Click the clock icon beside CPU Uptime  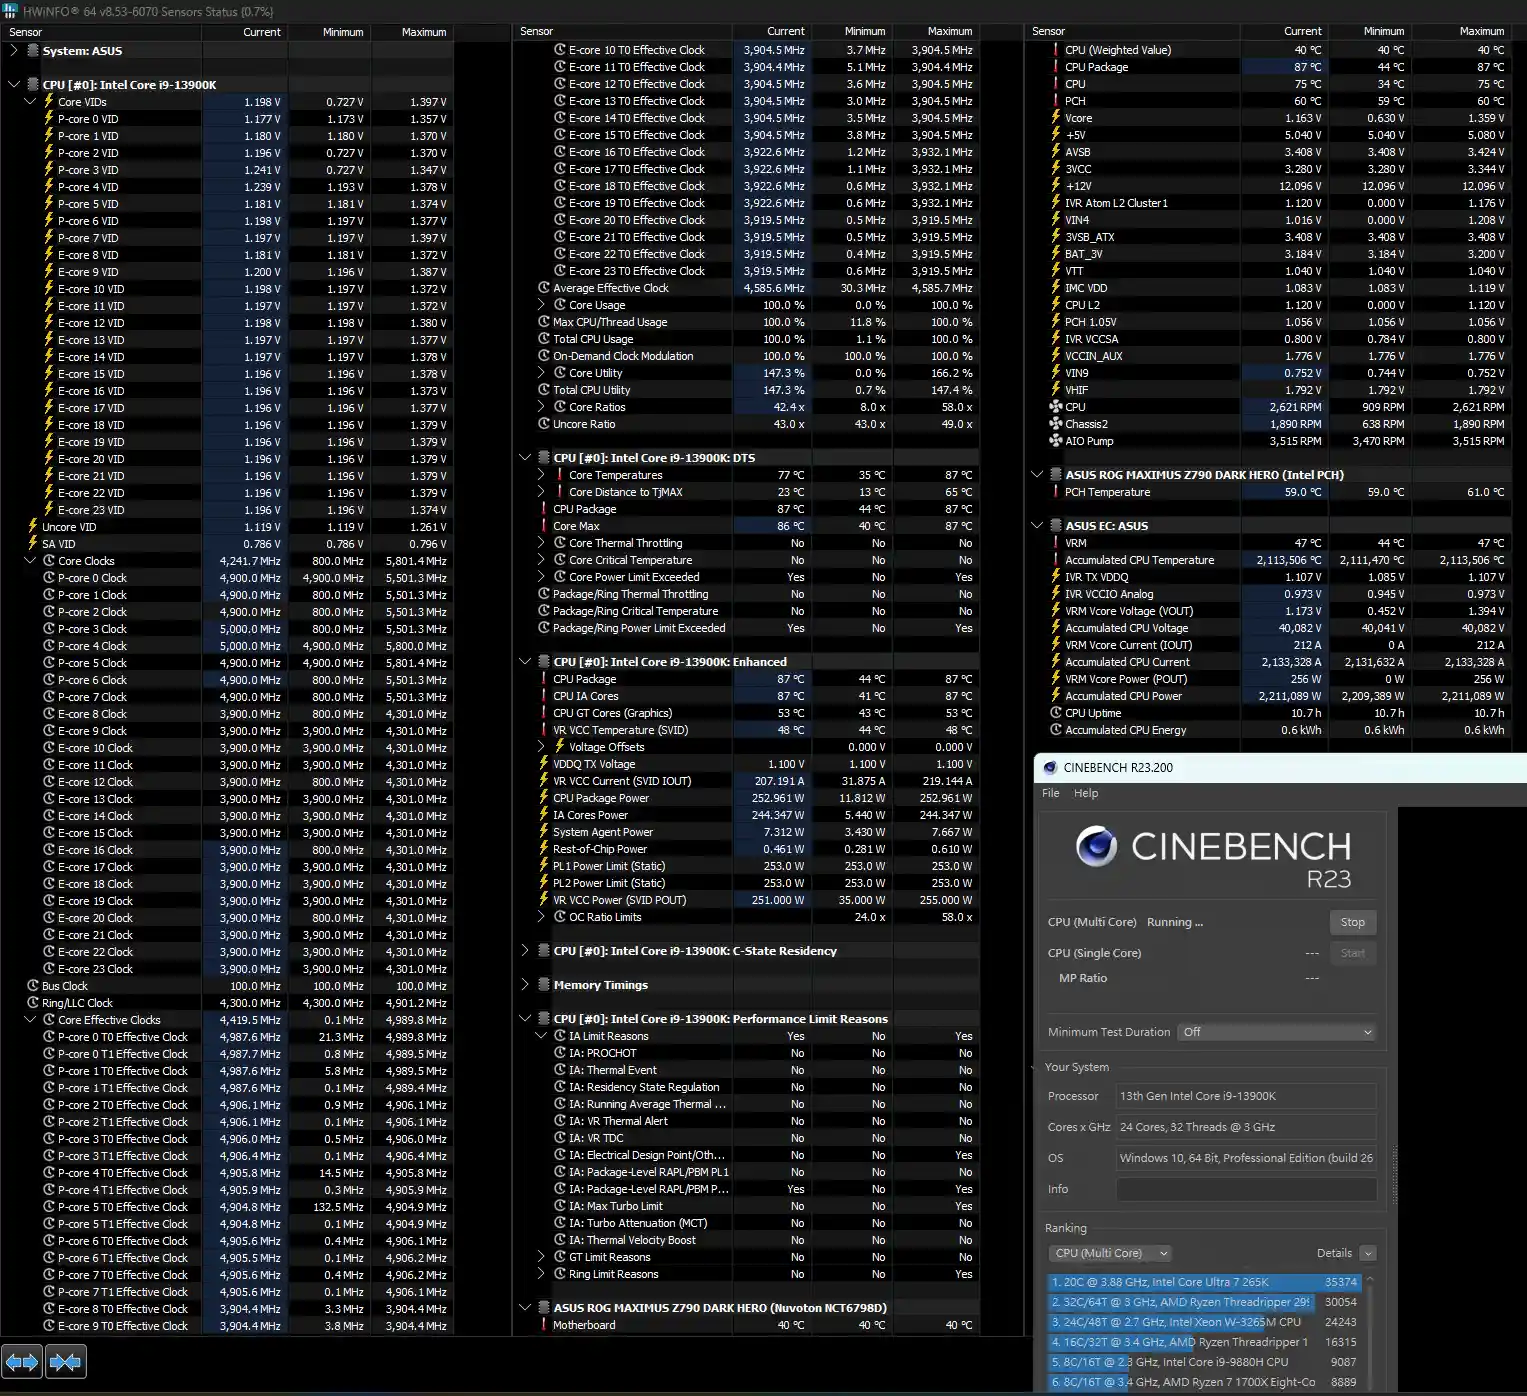(1055, 713)
